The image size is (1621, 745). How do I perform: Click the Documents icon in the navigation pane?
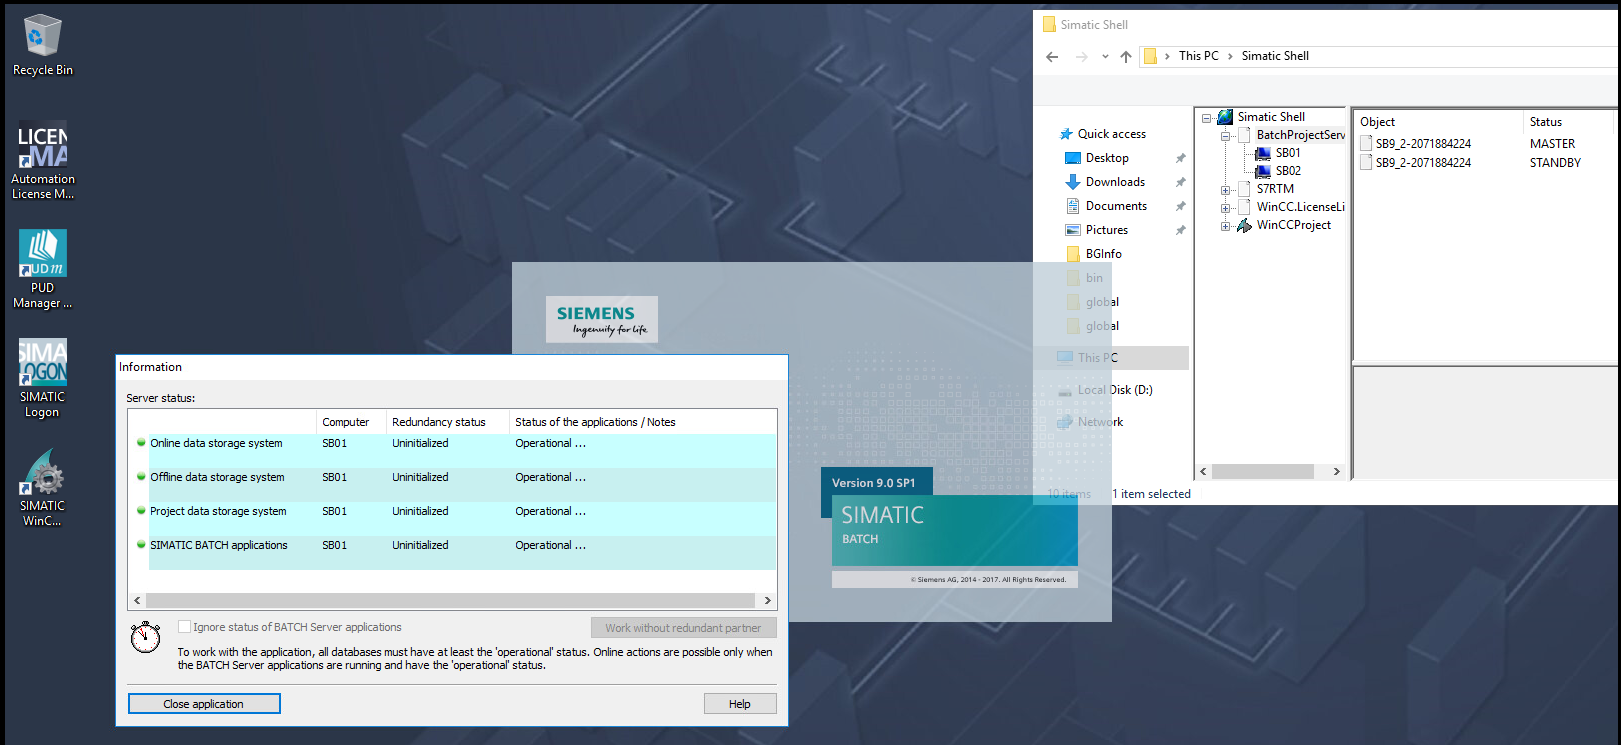click(x=1073, y=206)
